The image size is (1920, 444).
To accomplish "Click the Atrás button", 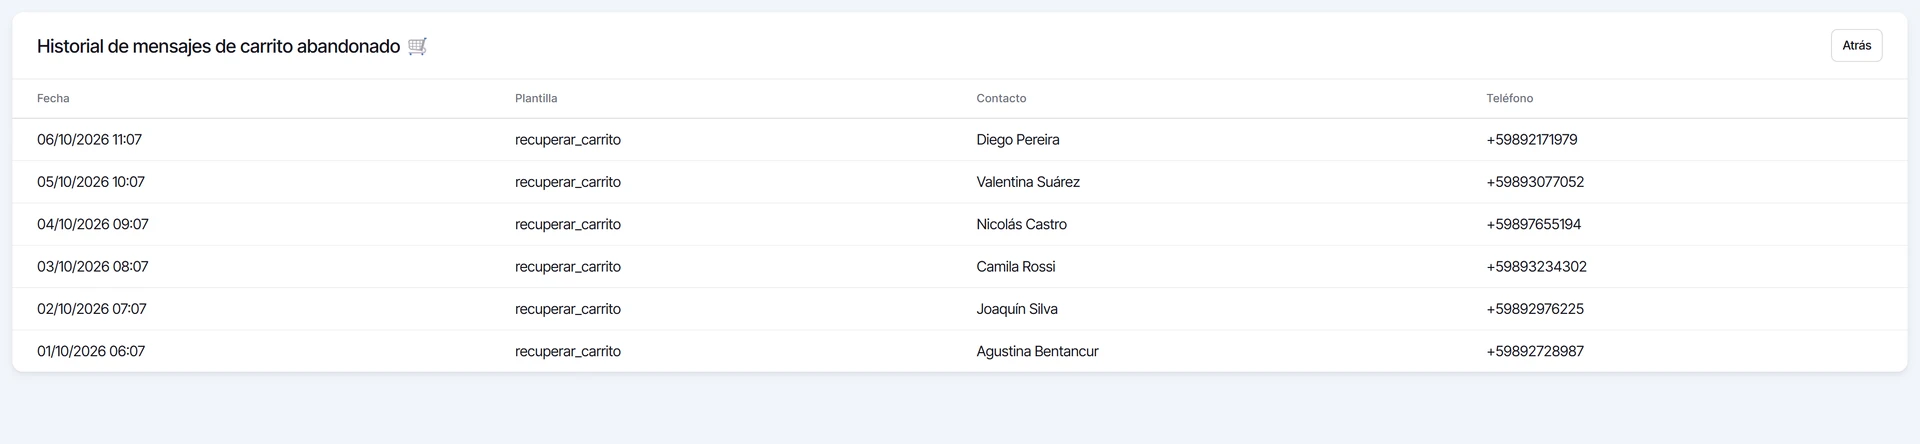I will click(x=1856, y=46).
